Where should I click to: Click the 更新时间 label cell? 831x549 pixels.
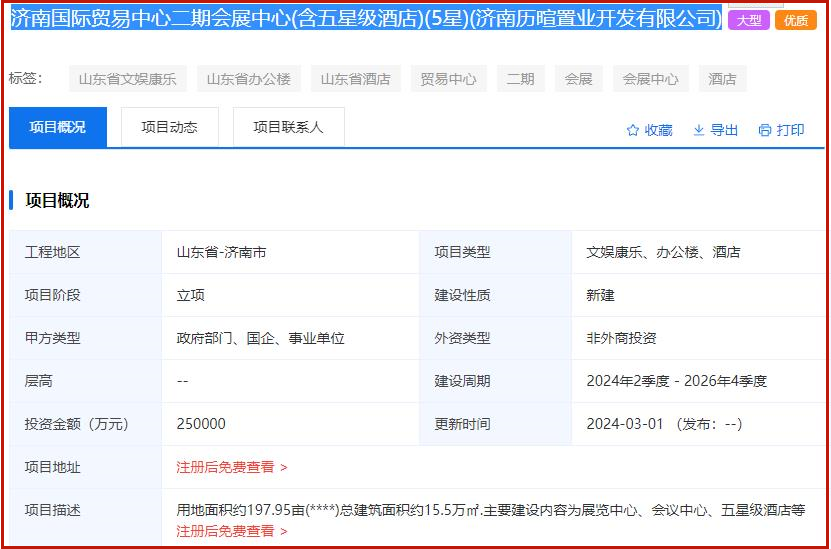click(x=496, y=424)
